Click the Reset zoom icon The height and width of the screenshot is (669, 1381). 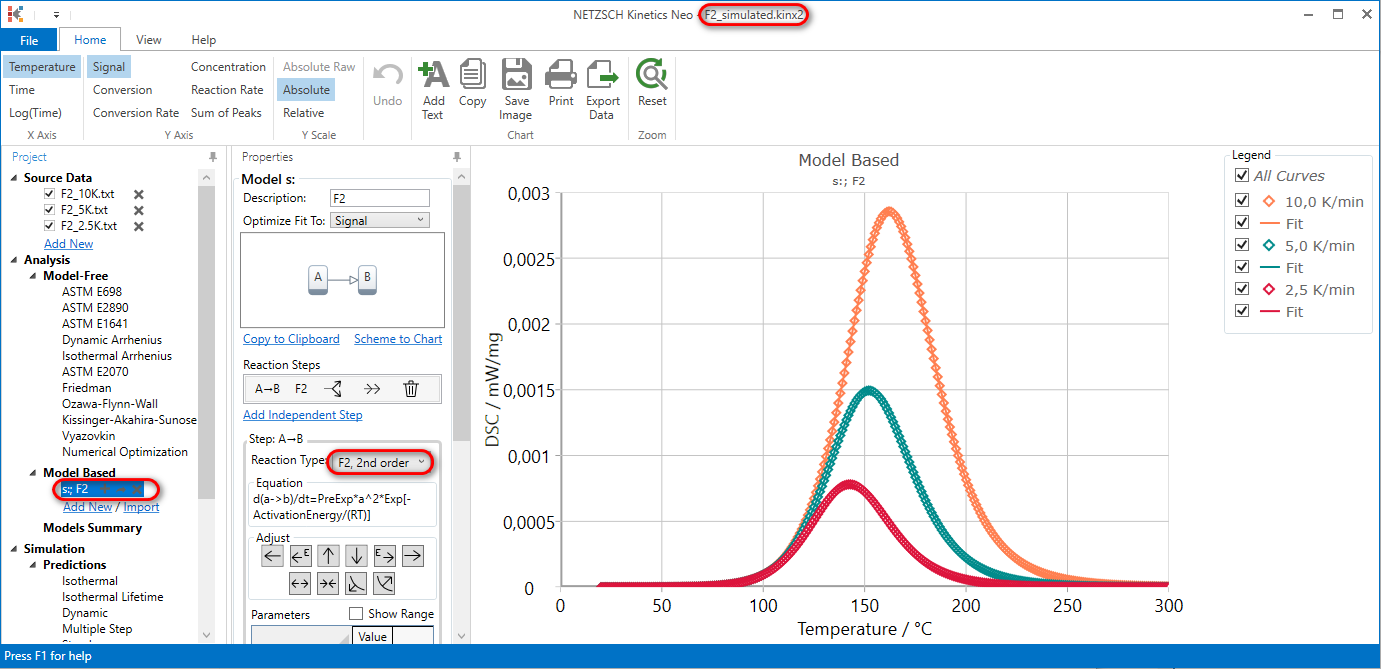point(651,84)
